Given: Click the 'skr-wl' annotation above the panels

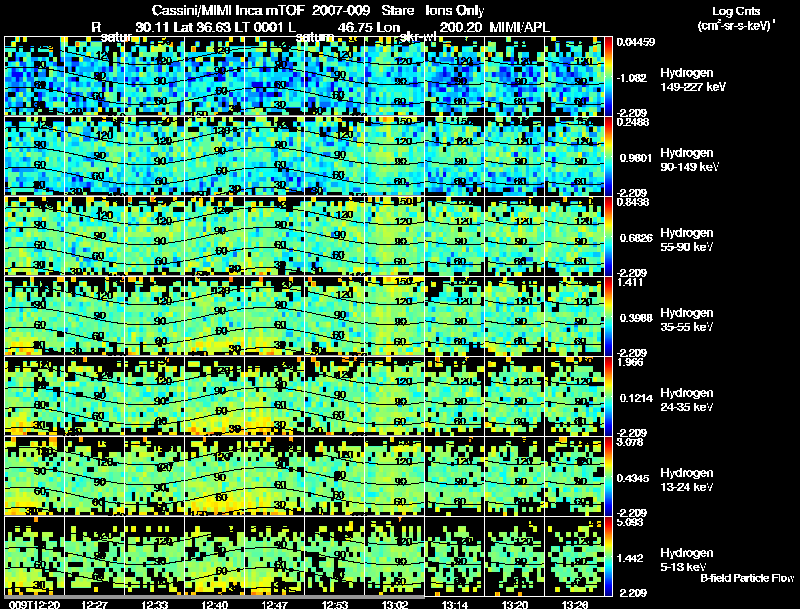Looking at the screenshot, I should click(417, 37).
